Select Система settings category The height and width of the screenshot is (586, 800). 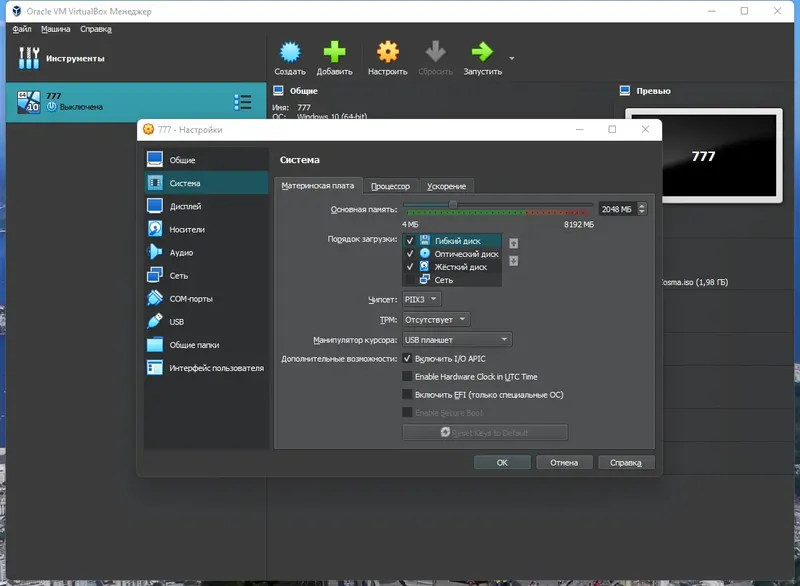point(206,183)
